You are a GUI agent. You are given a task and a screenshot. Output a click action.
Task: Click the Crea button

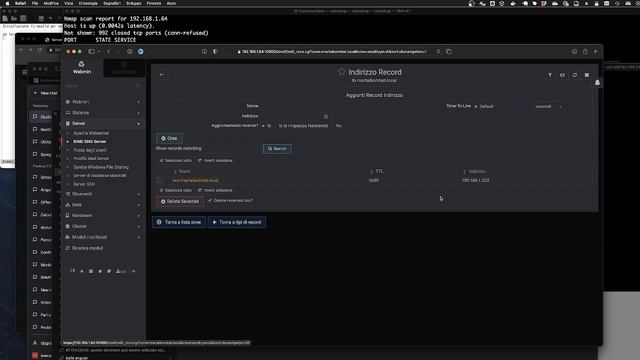click(169, 138)
